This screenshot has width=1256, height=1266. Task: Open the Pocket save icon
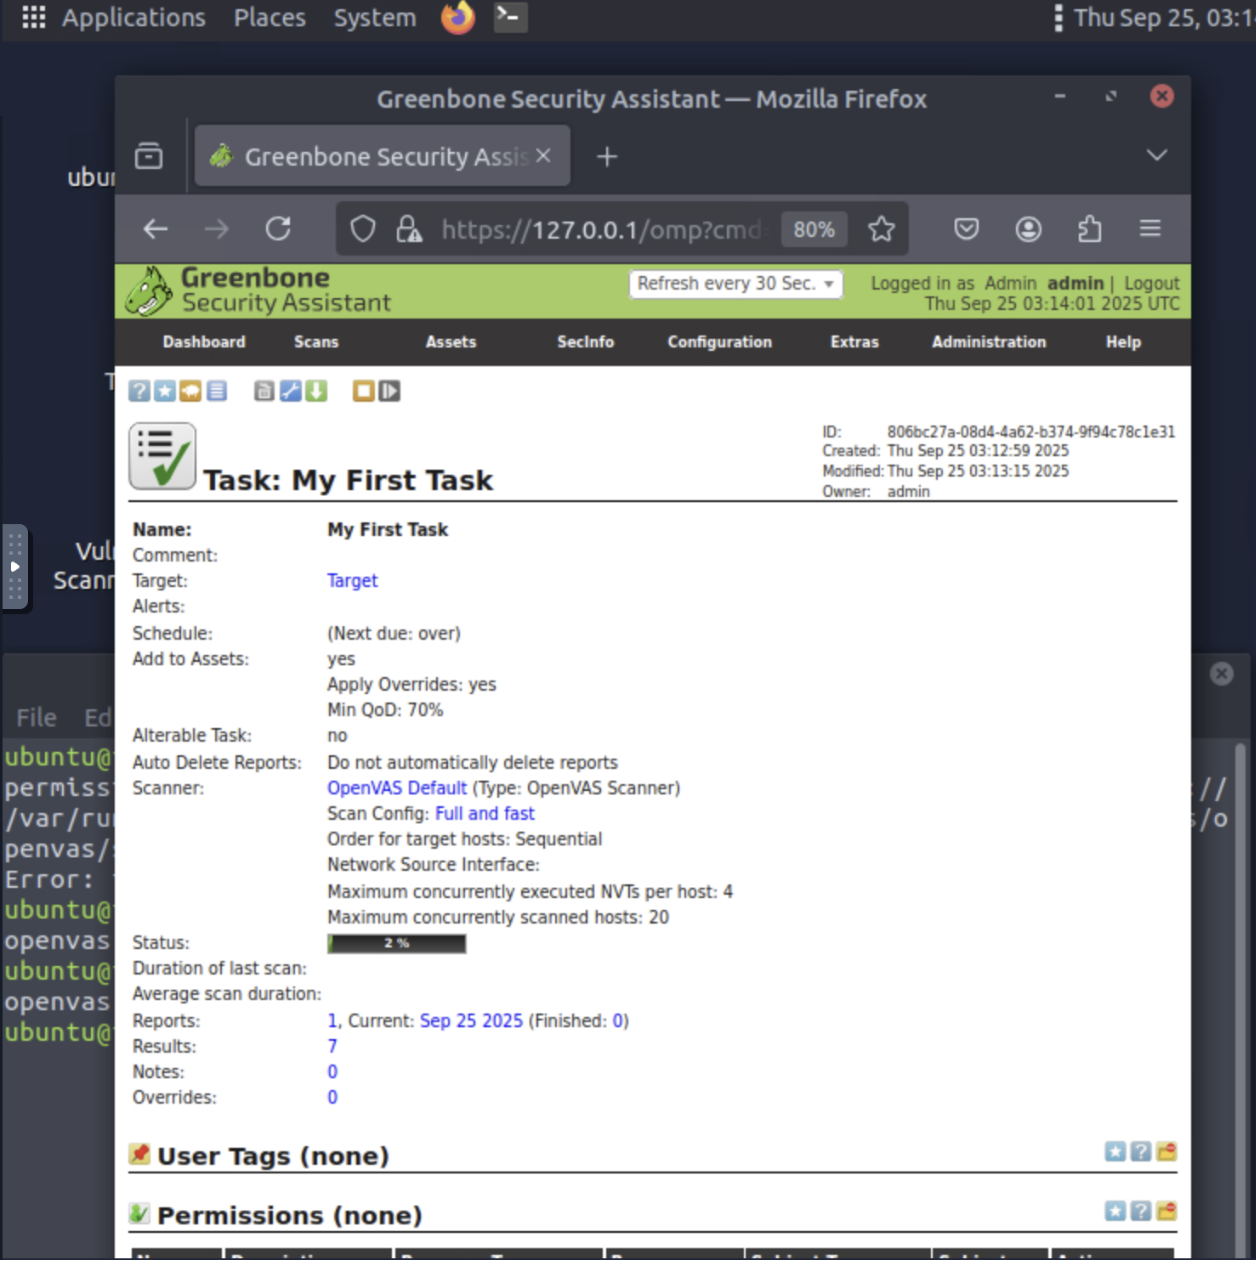[x=966, y=229]
